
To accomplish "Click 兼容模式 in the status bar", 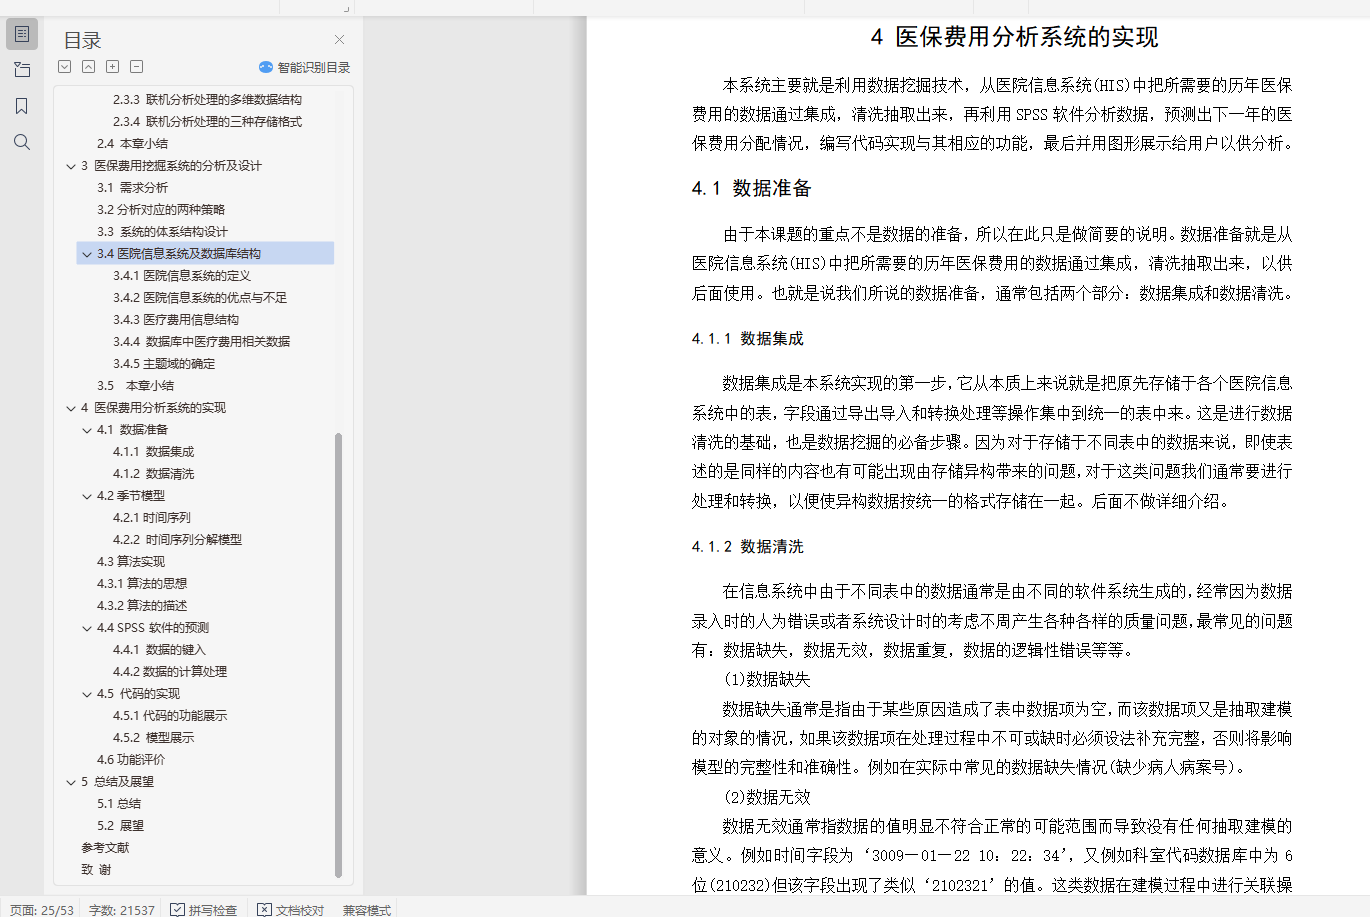I will click(x=367, y=910).
